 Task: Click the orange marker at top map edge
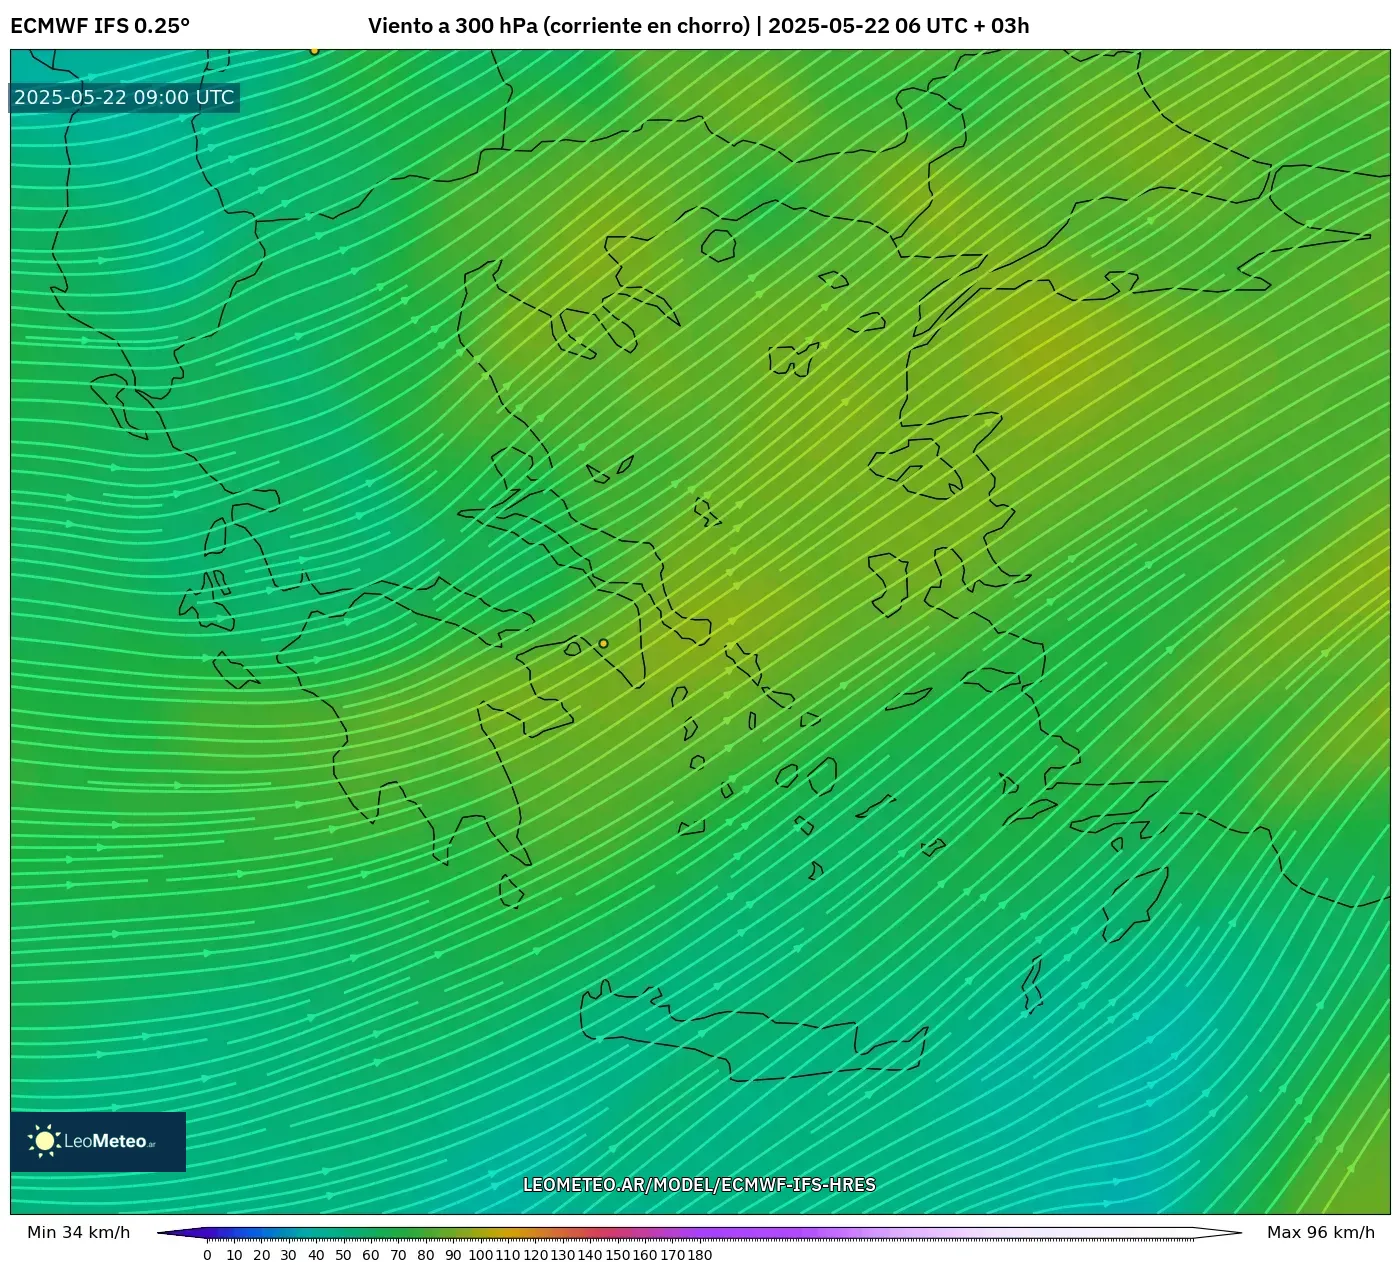pyautogui.click(x=314, y=50)
